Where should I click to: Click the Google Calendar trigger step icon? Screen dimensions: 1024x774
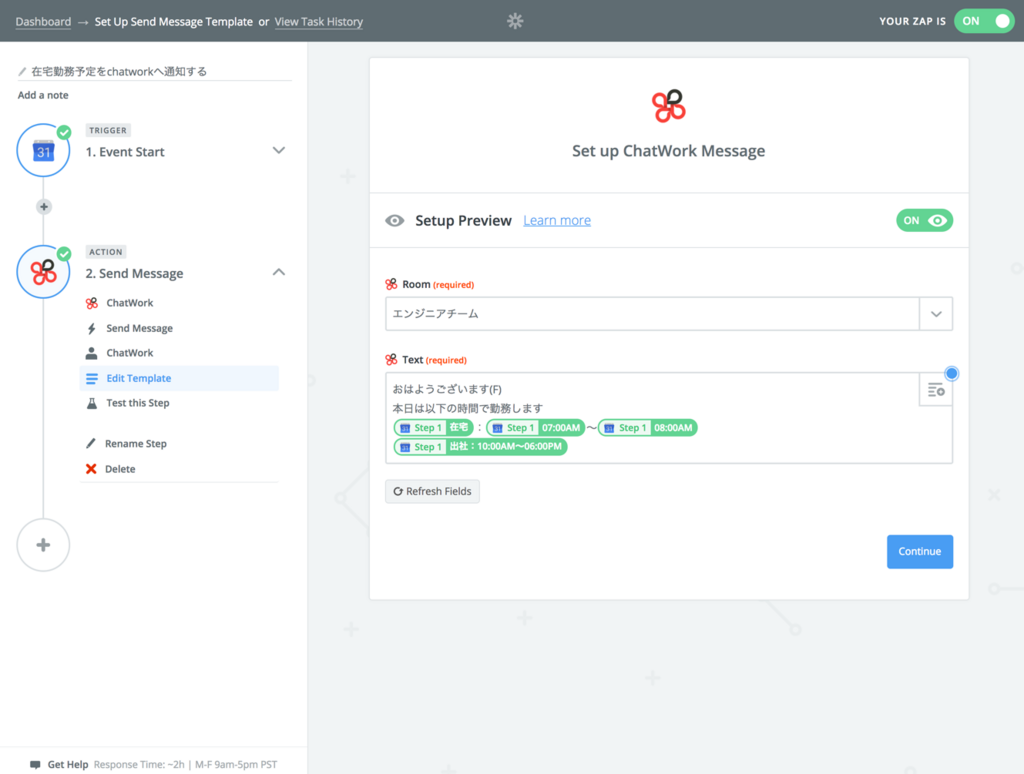point(43,151)
